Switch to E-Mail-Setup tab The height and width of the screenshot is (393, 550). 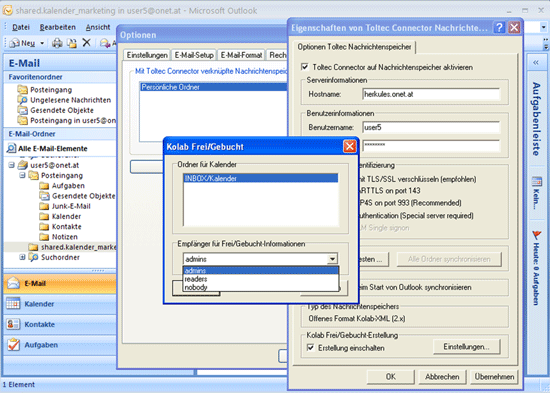(x=194, y=55)
